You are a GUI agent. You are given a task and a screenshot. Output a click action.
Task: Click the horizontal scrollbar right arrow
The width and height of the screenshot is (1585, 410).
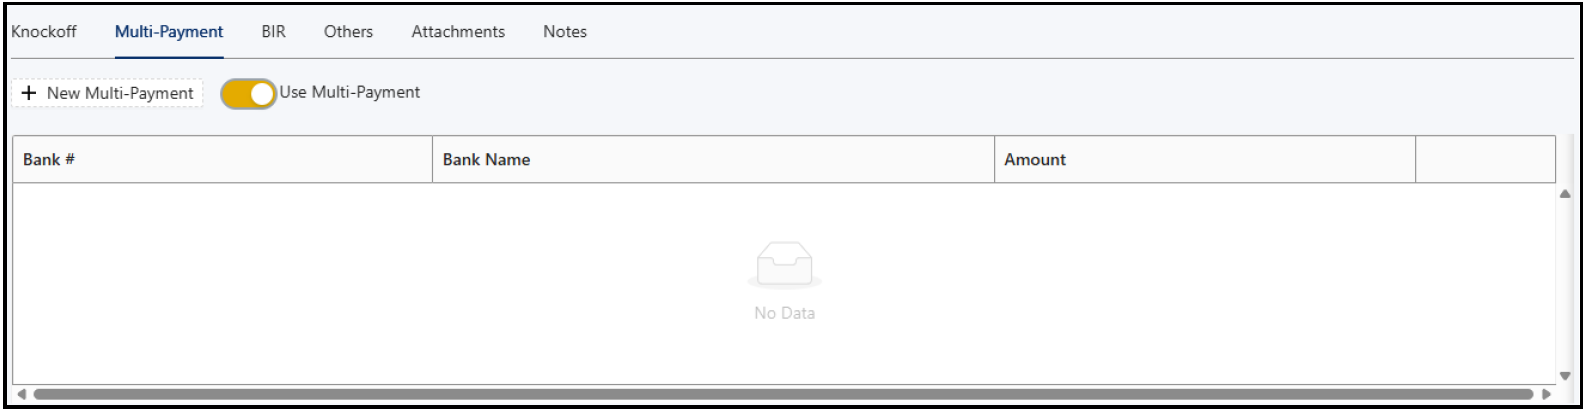[x=1547, y=394]
